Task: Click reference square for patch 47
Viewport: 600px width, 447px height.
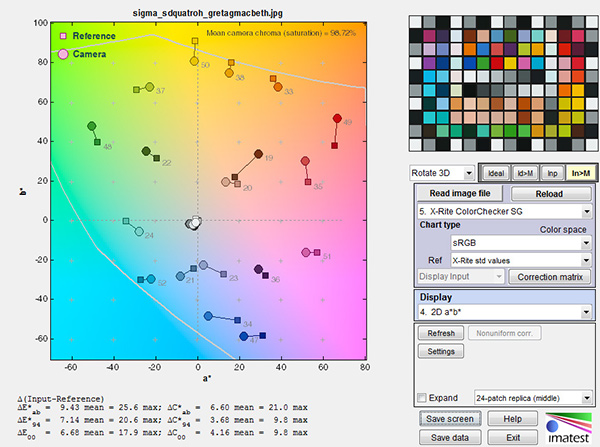Action: click(x=262, y=336)
